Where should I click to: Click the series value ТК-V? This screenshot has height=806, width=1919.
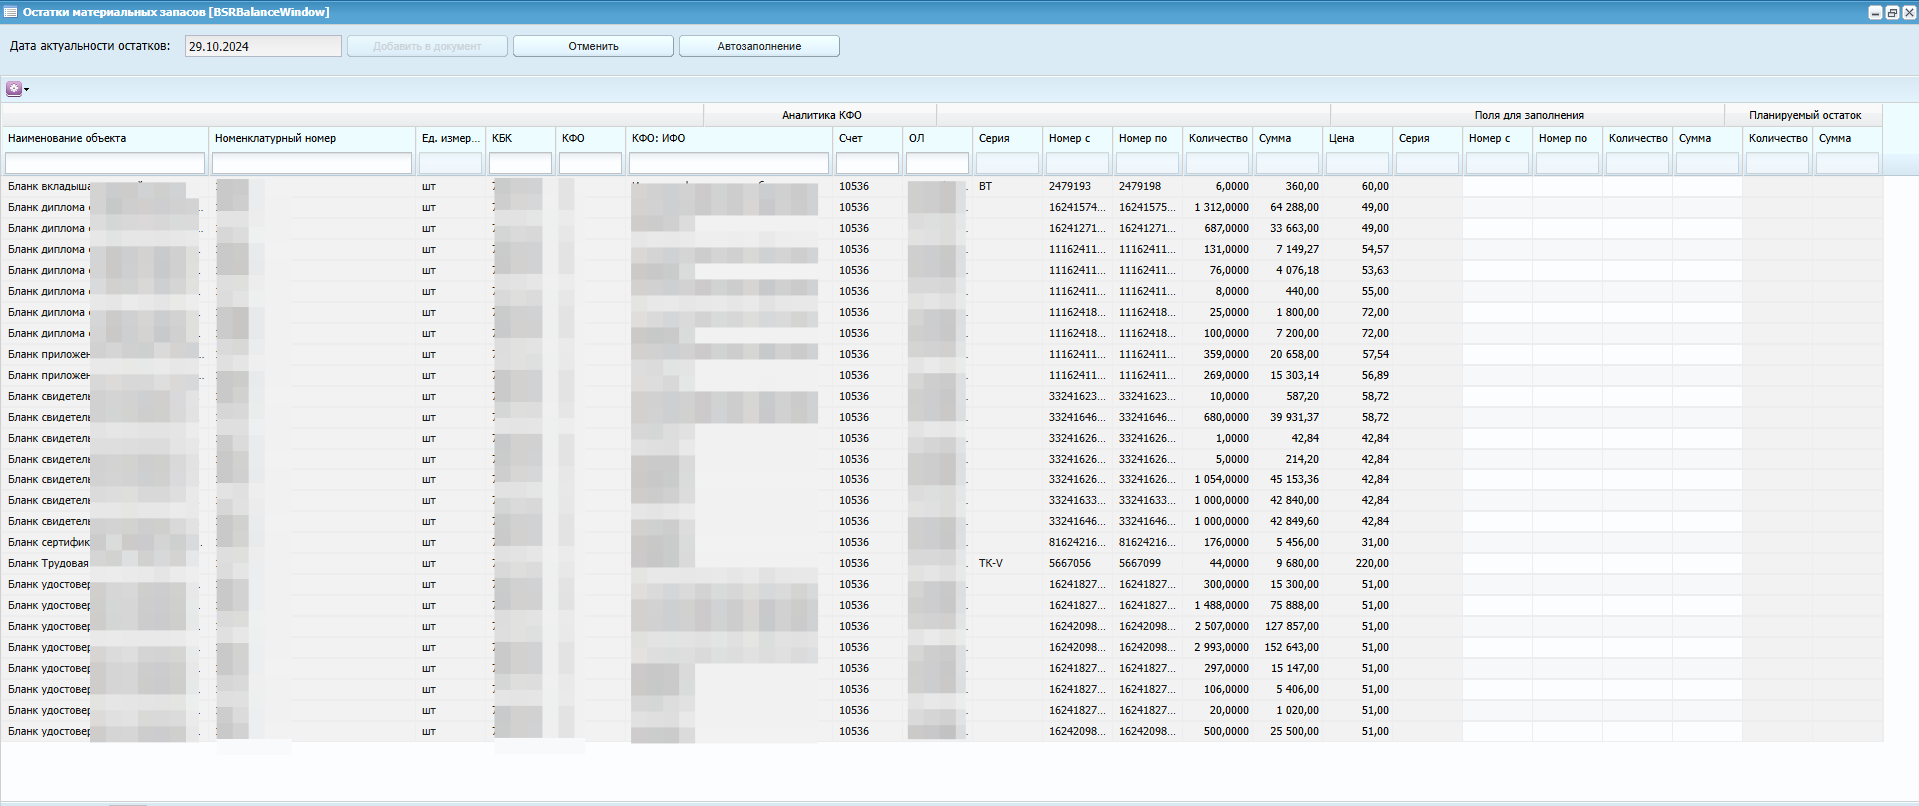(x=990, y=563)
